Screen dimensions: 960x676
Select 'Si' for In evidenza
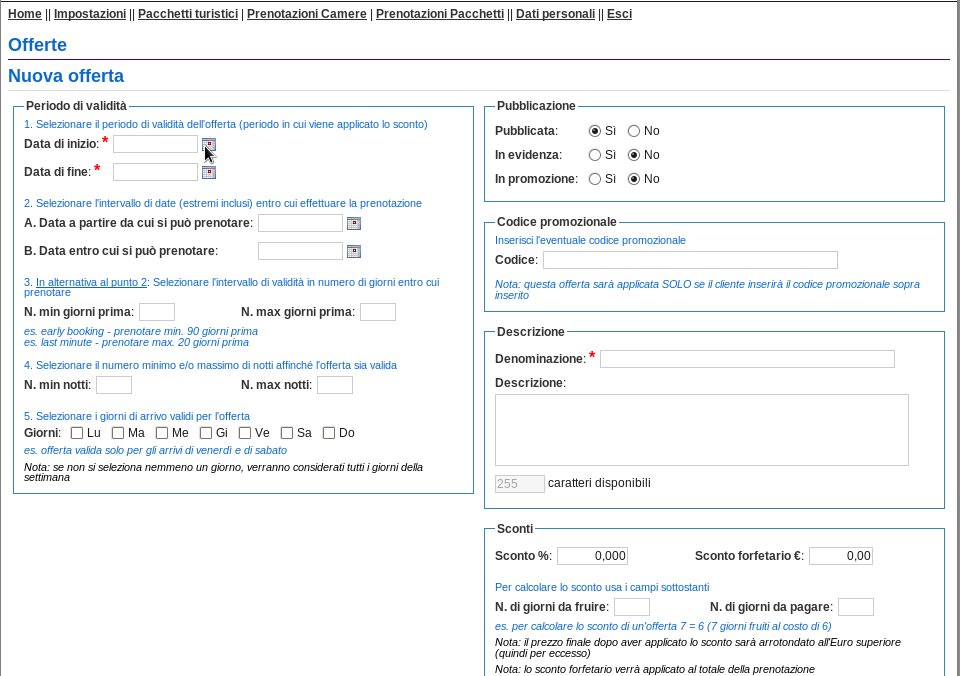(x=594, y=155)
